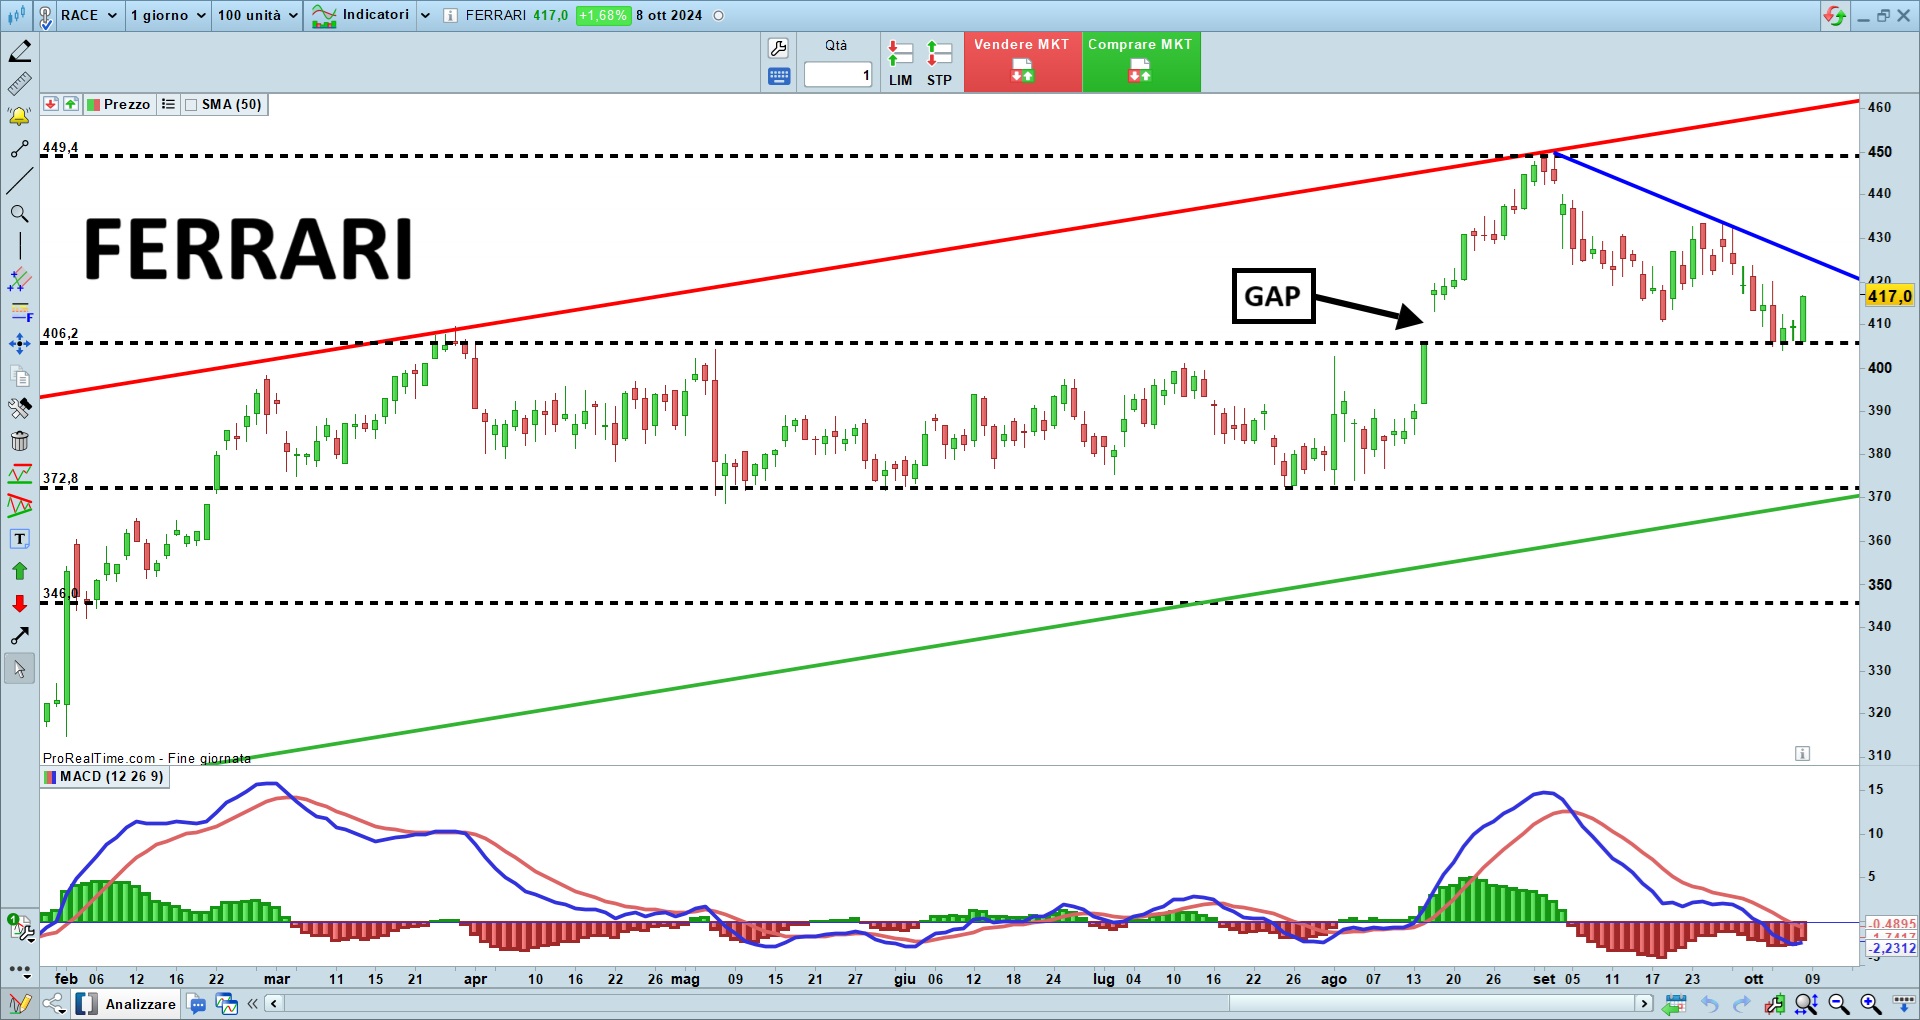
Task: Select the vertical line tool
Action: pyautogui.click(x=20, y=246)
